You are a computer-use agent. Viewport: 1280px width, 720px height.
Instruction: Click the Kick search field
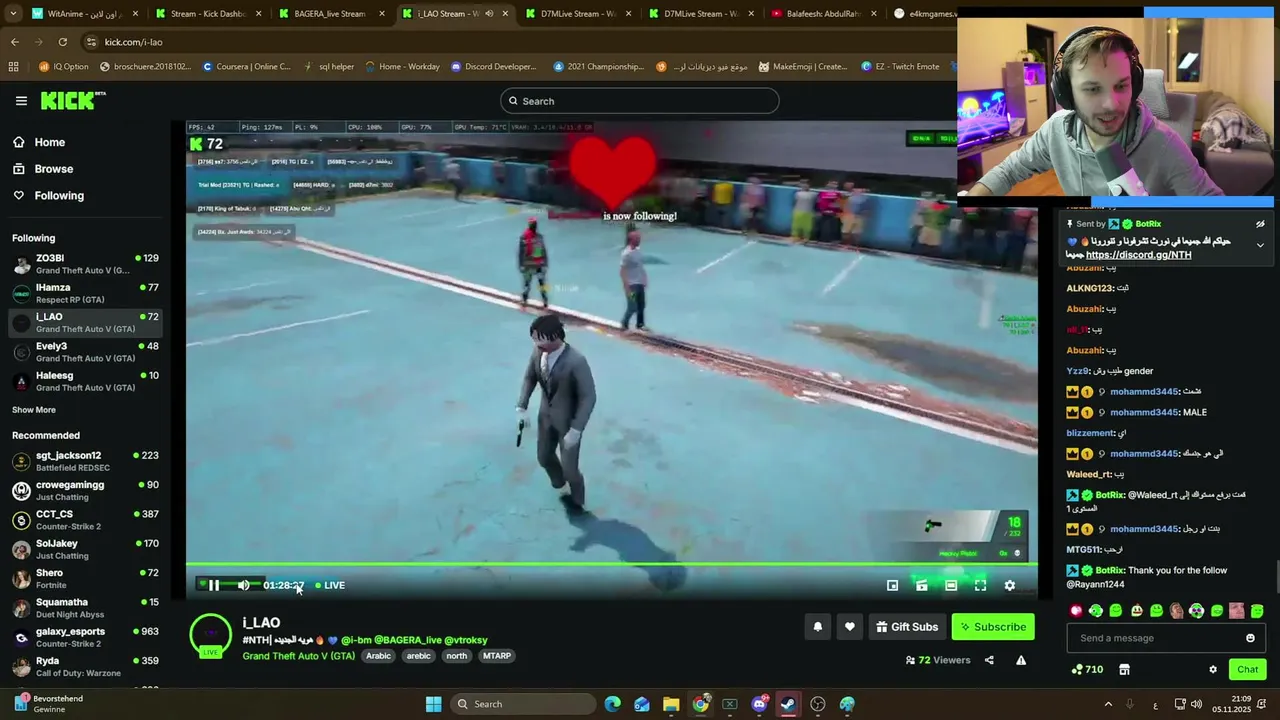pos(640,101)
